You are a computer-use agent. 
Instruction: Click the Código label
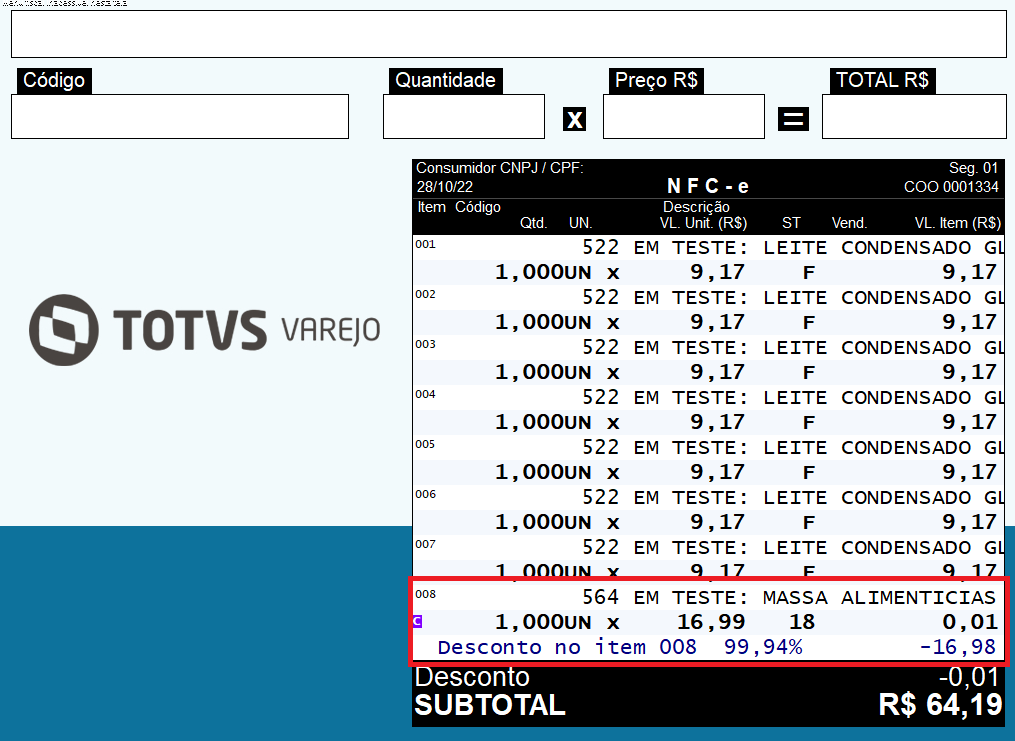point(54,81)
